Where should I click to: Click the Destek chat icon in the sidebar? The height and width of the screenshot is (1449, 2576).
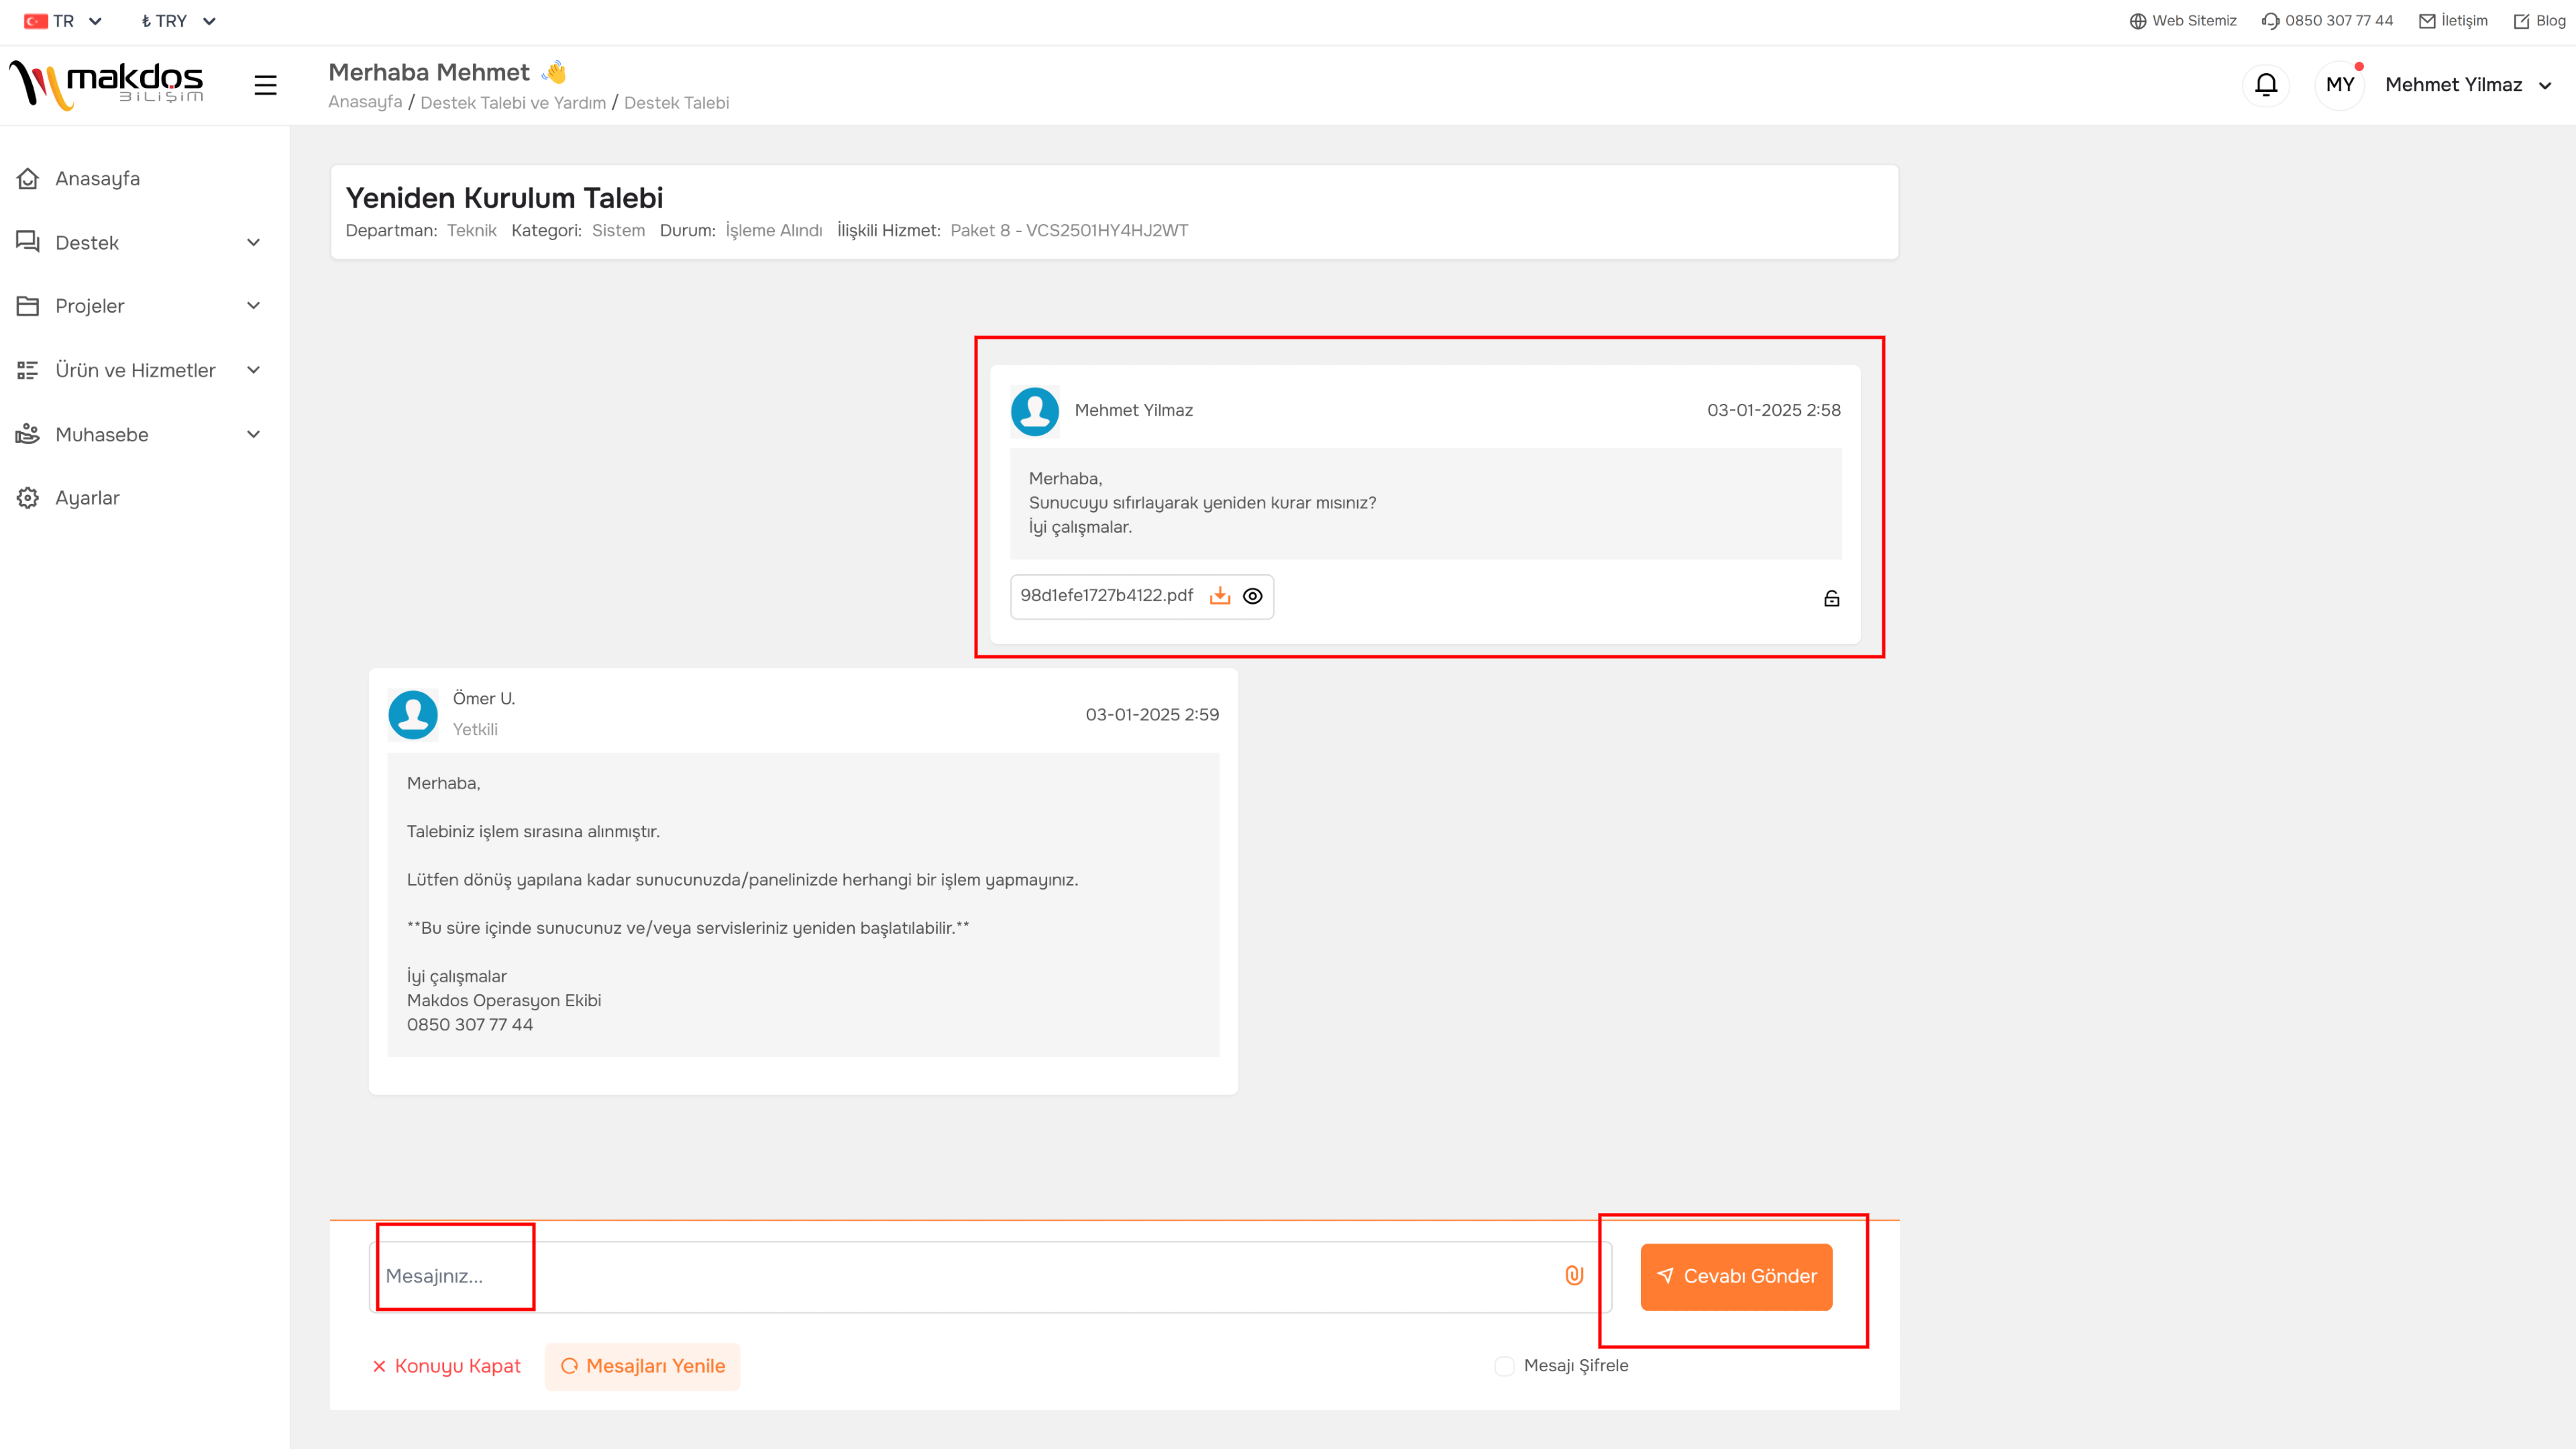(28, 242)
